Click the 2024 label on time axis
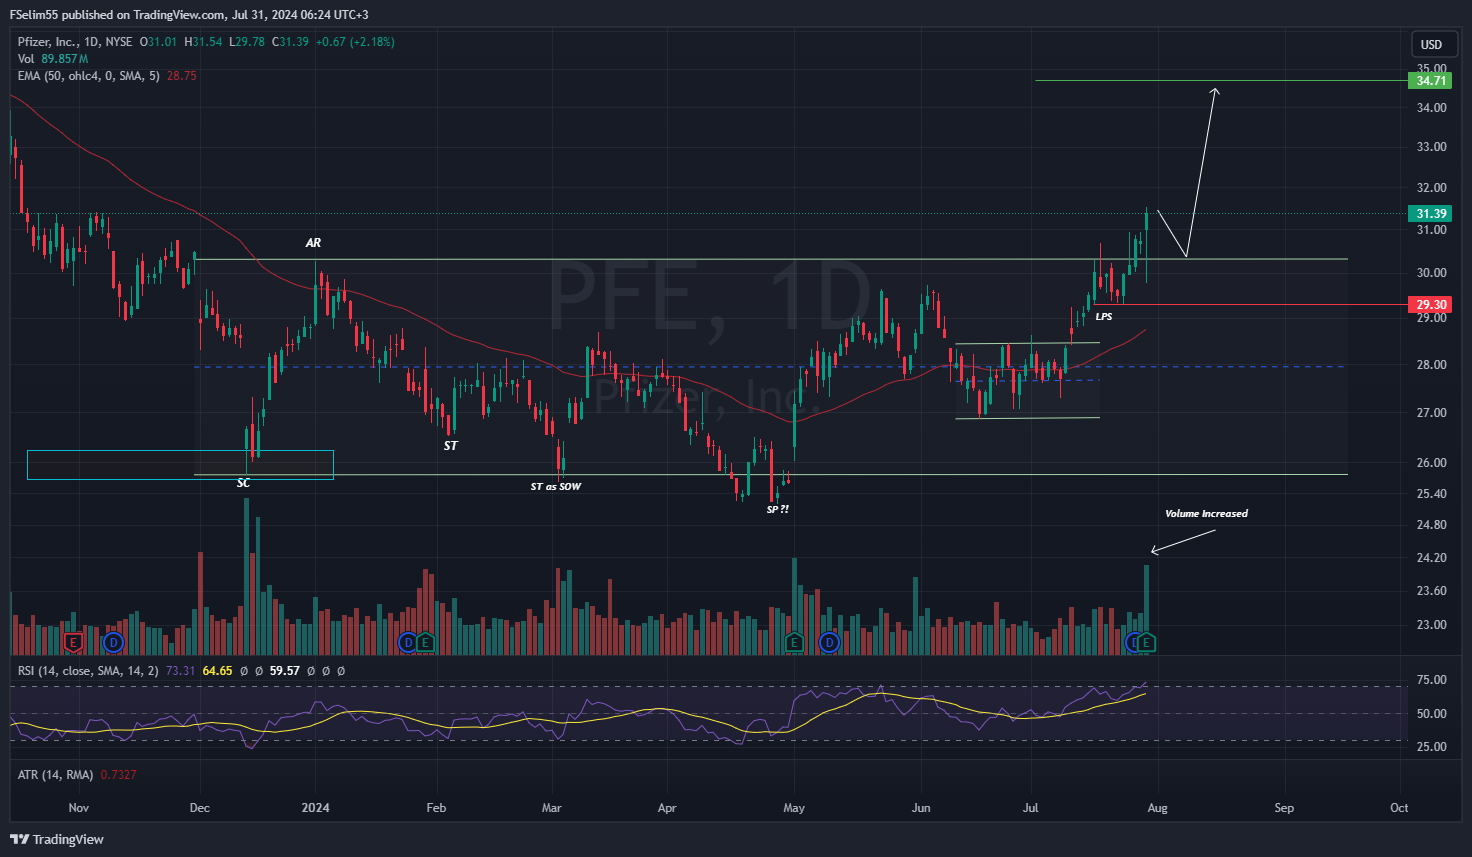This screenshot has width=1472, height=857. 315,808
